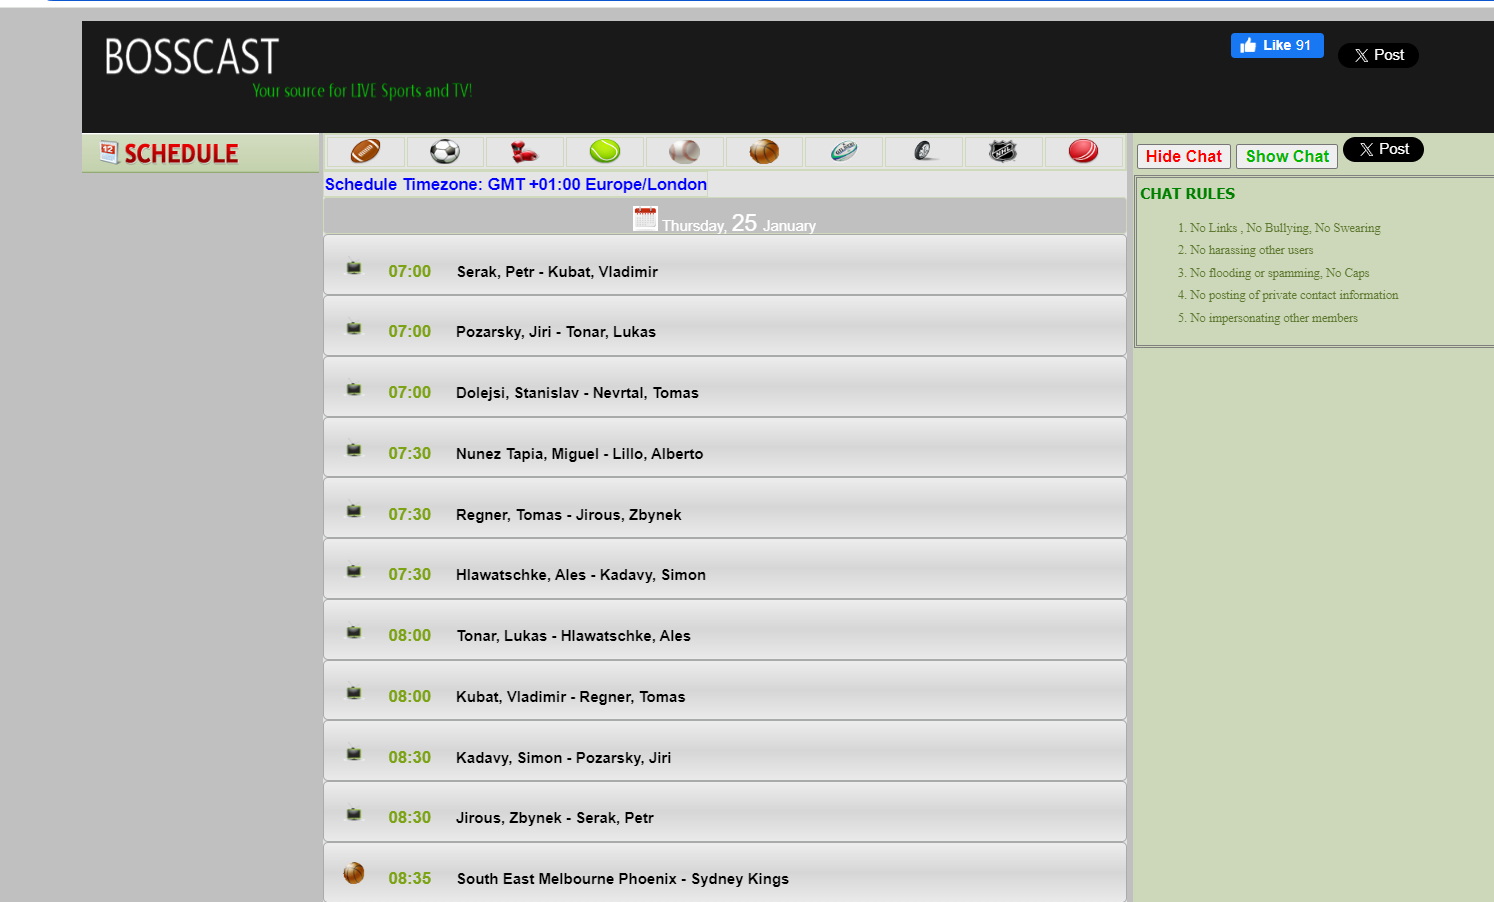
Task: Select the motorsport tire filter icon
Action: [924, 151]
